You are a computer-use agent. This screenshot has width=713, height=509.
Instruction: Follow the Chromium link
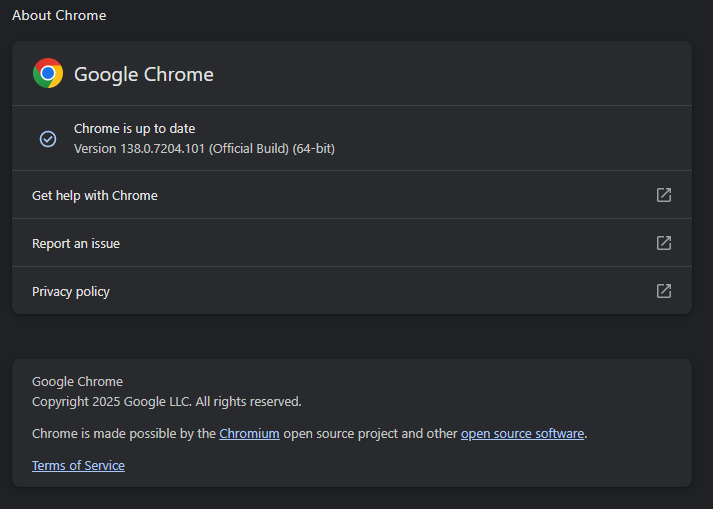pyautogui.click(x=249, y=433)
